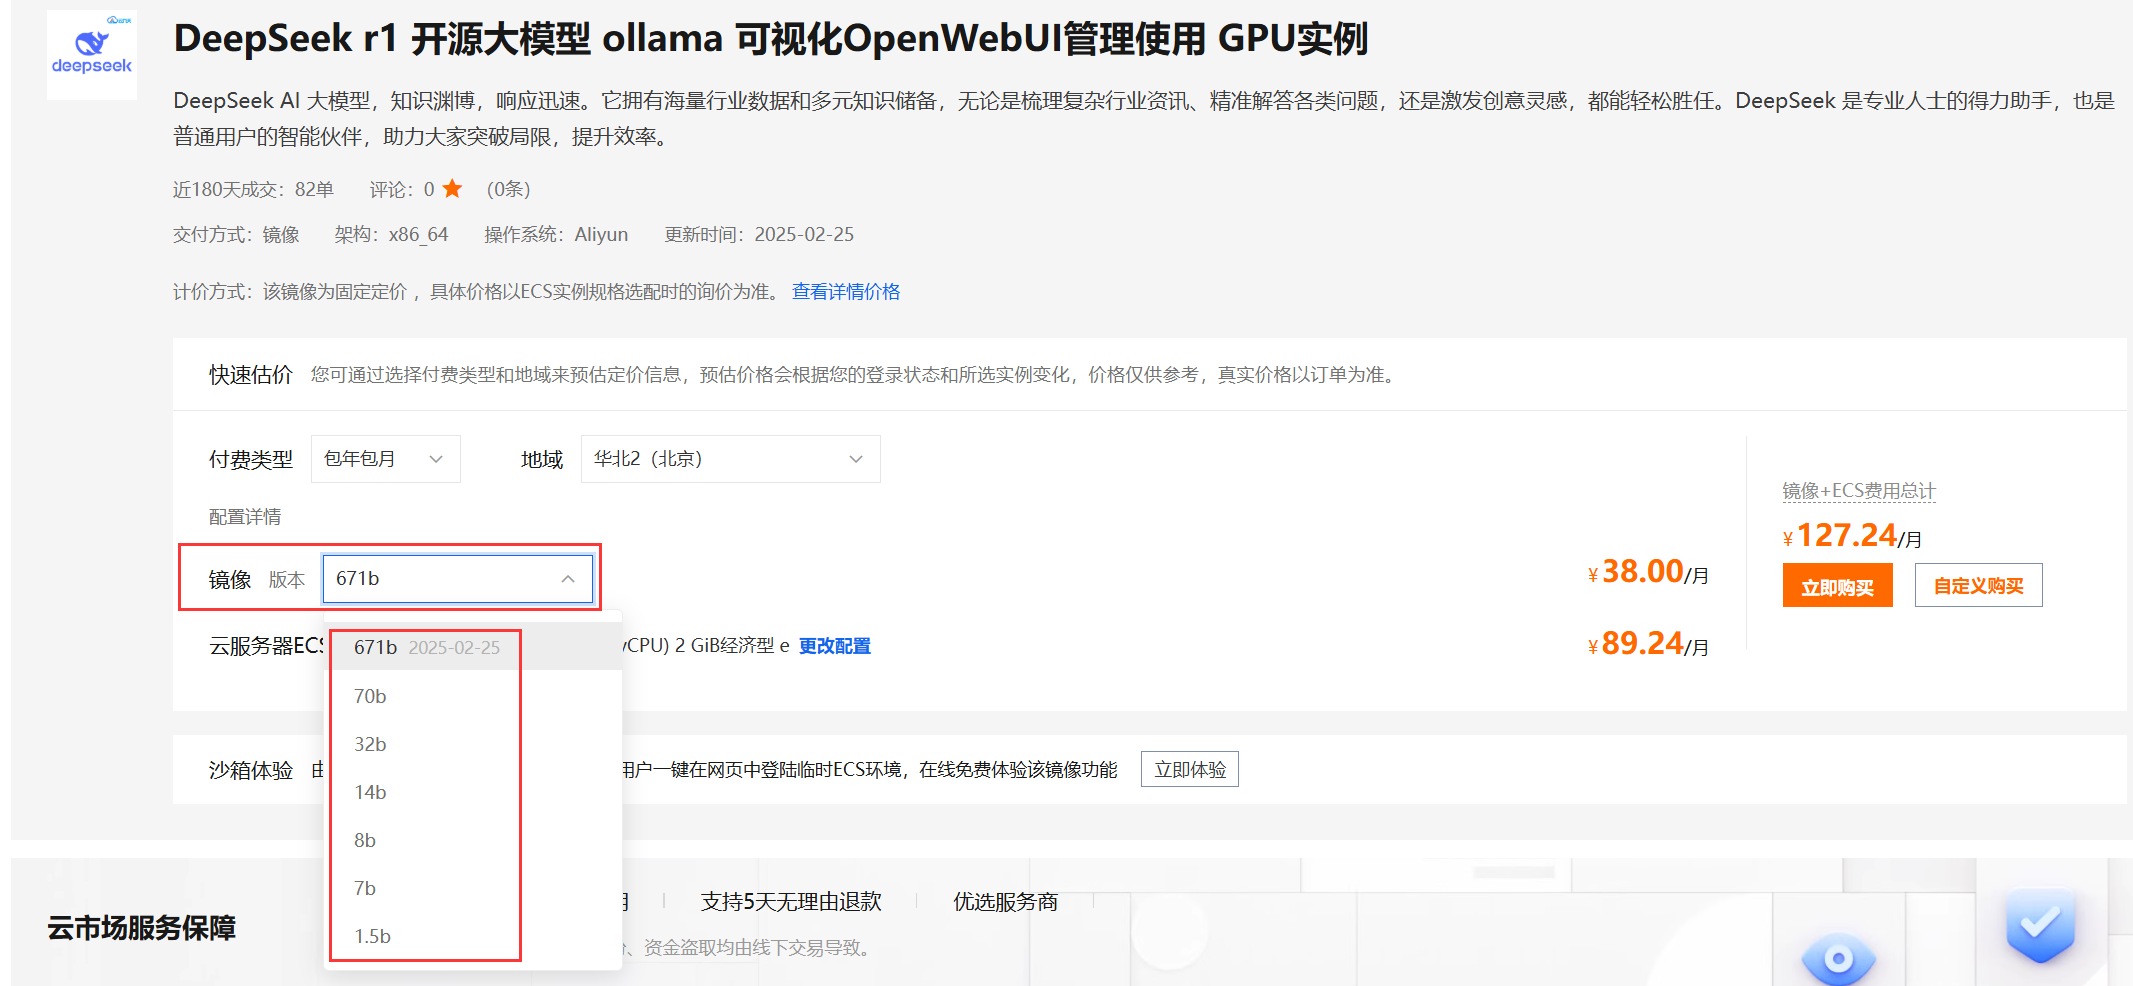Click the 镜像+ECS费用总计 label
Screen dimensions: 2133x986
(x=1859, y=491)
